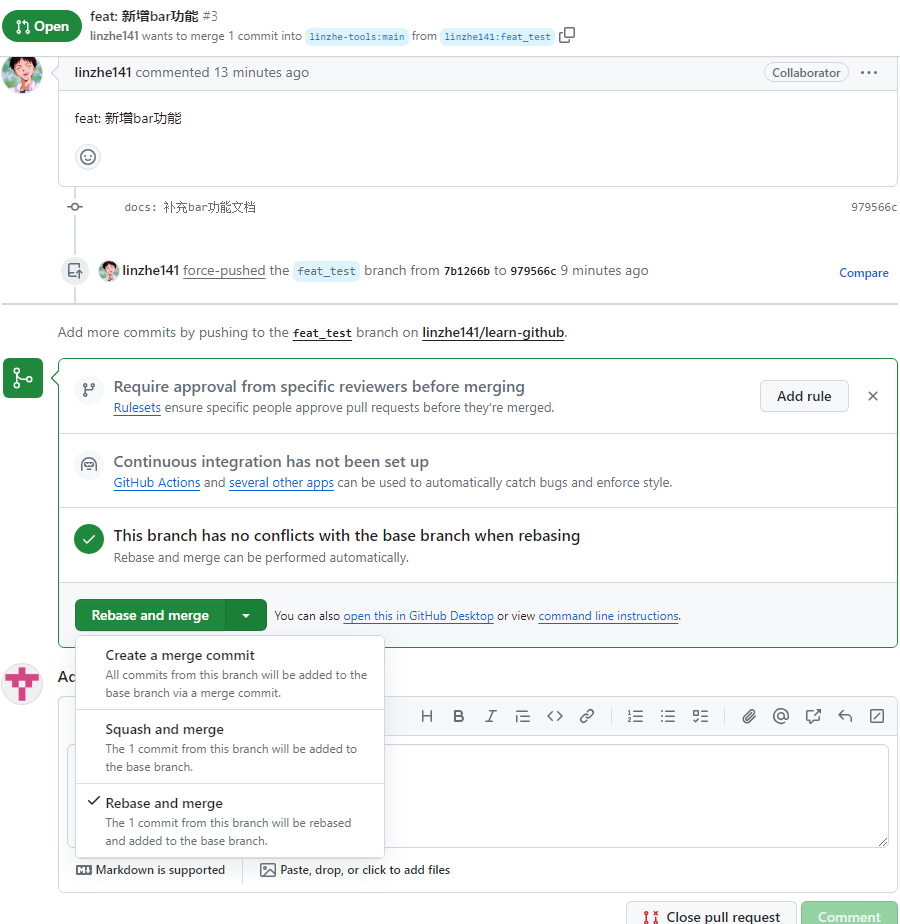900x924 pixels.
Task: Open this in GitHub Desktop link
Action: tap(418, 616)
